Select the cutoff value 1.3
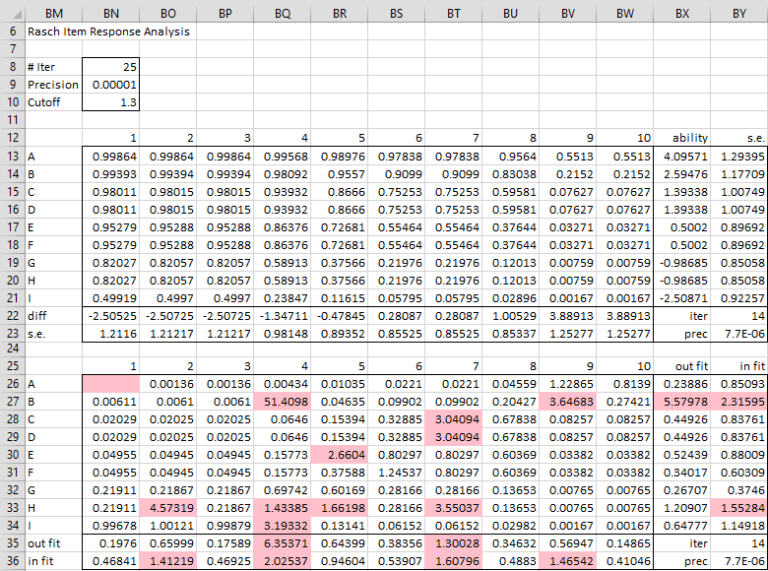768x571 pixels. [111, 102]
